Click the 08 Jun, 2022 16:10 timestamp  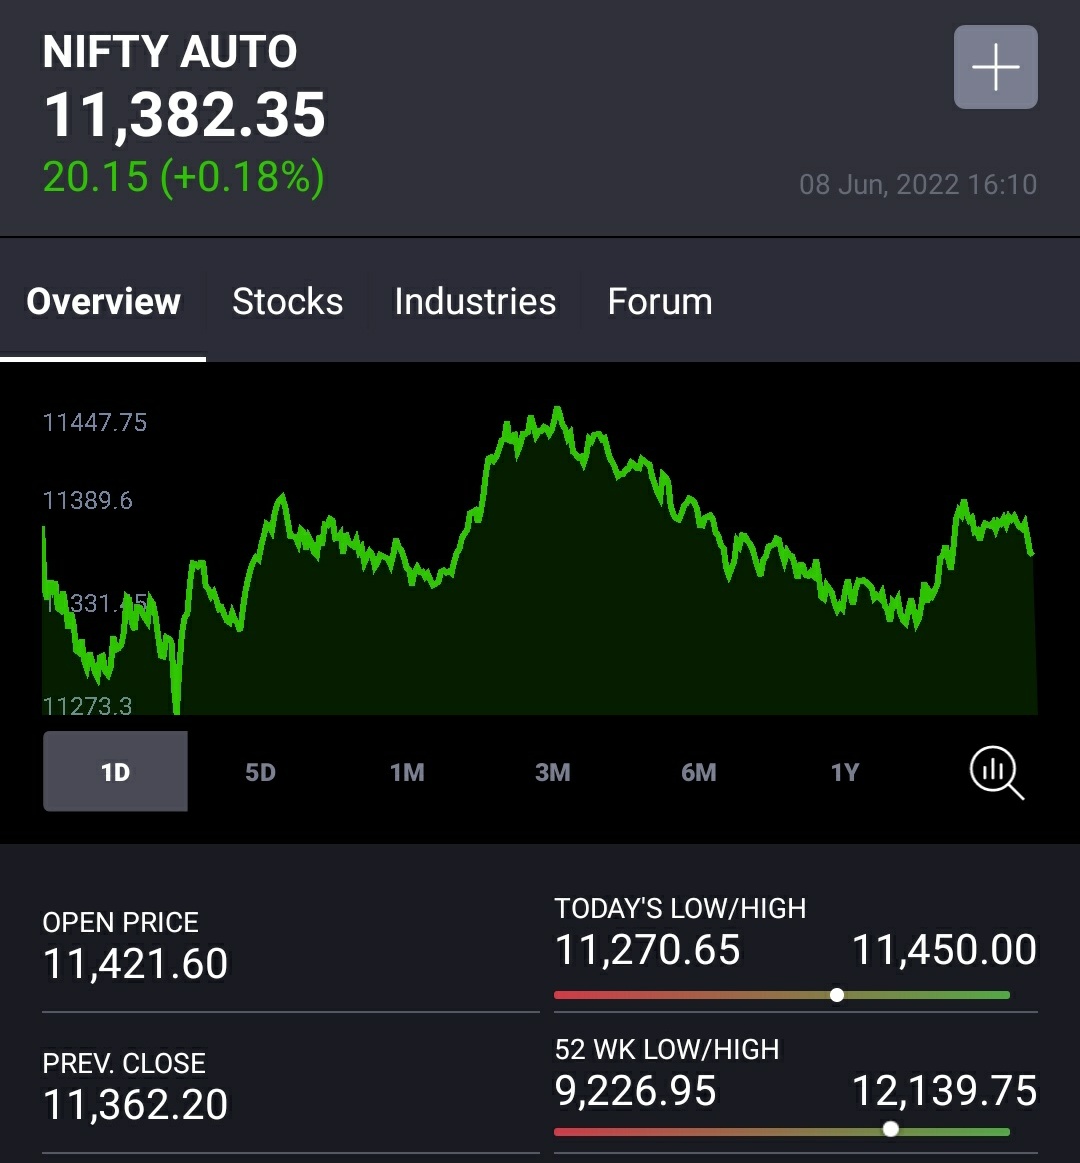918,184
